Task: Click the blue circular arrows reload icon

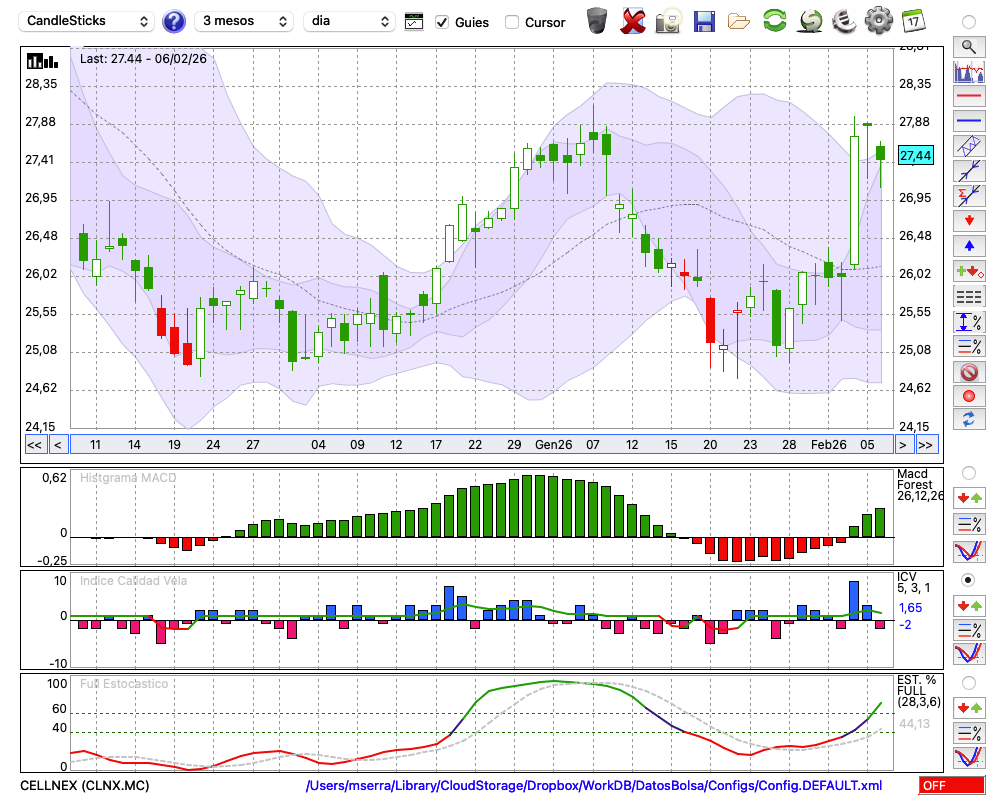Action: [x=969, y=420]
